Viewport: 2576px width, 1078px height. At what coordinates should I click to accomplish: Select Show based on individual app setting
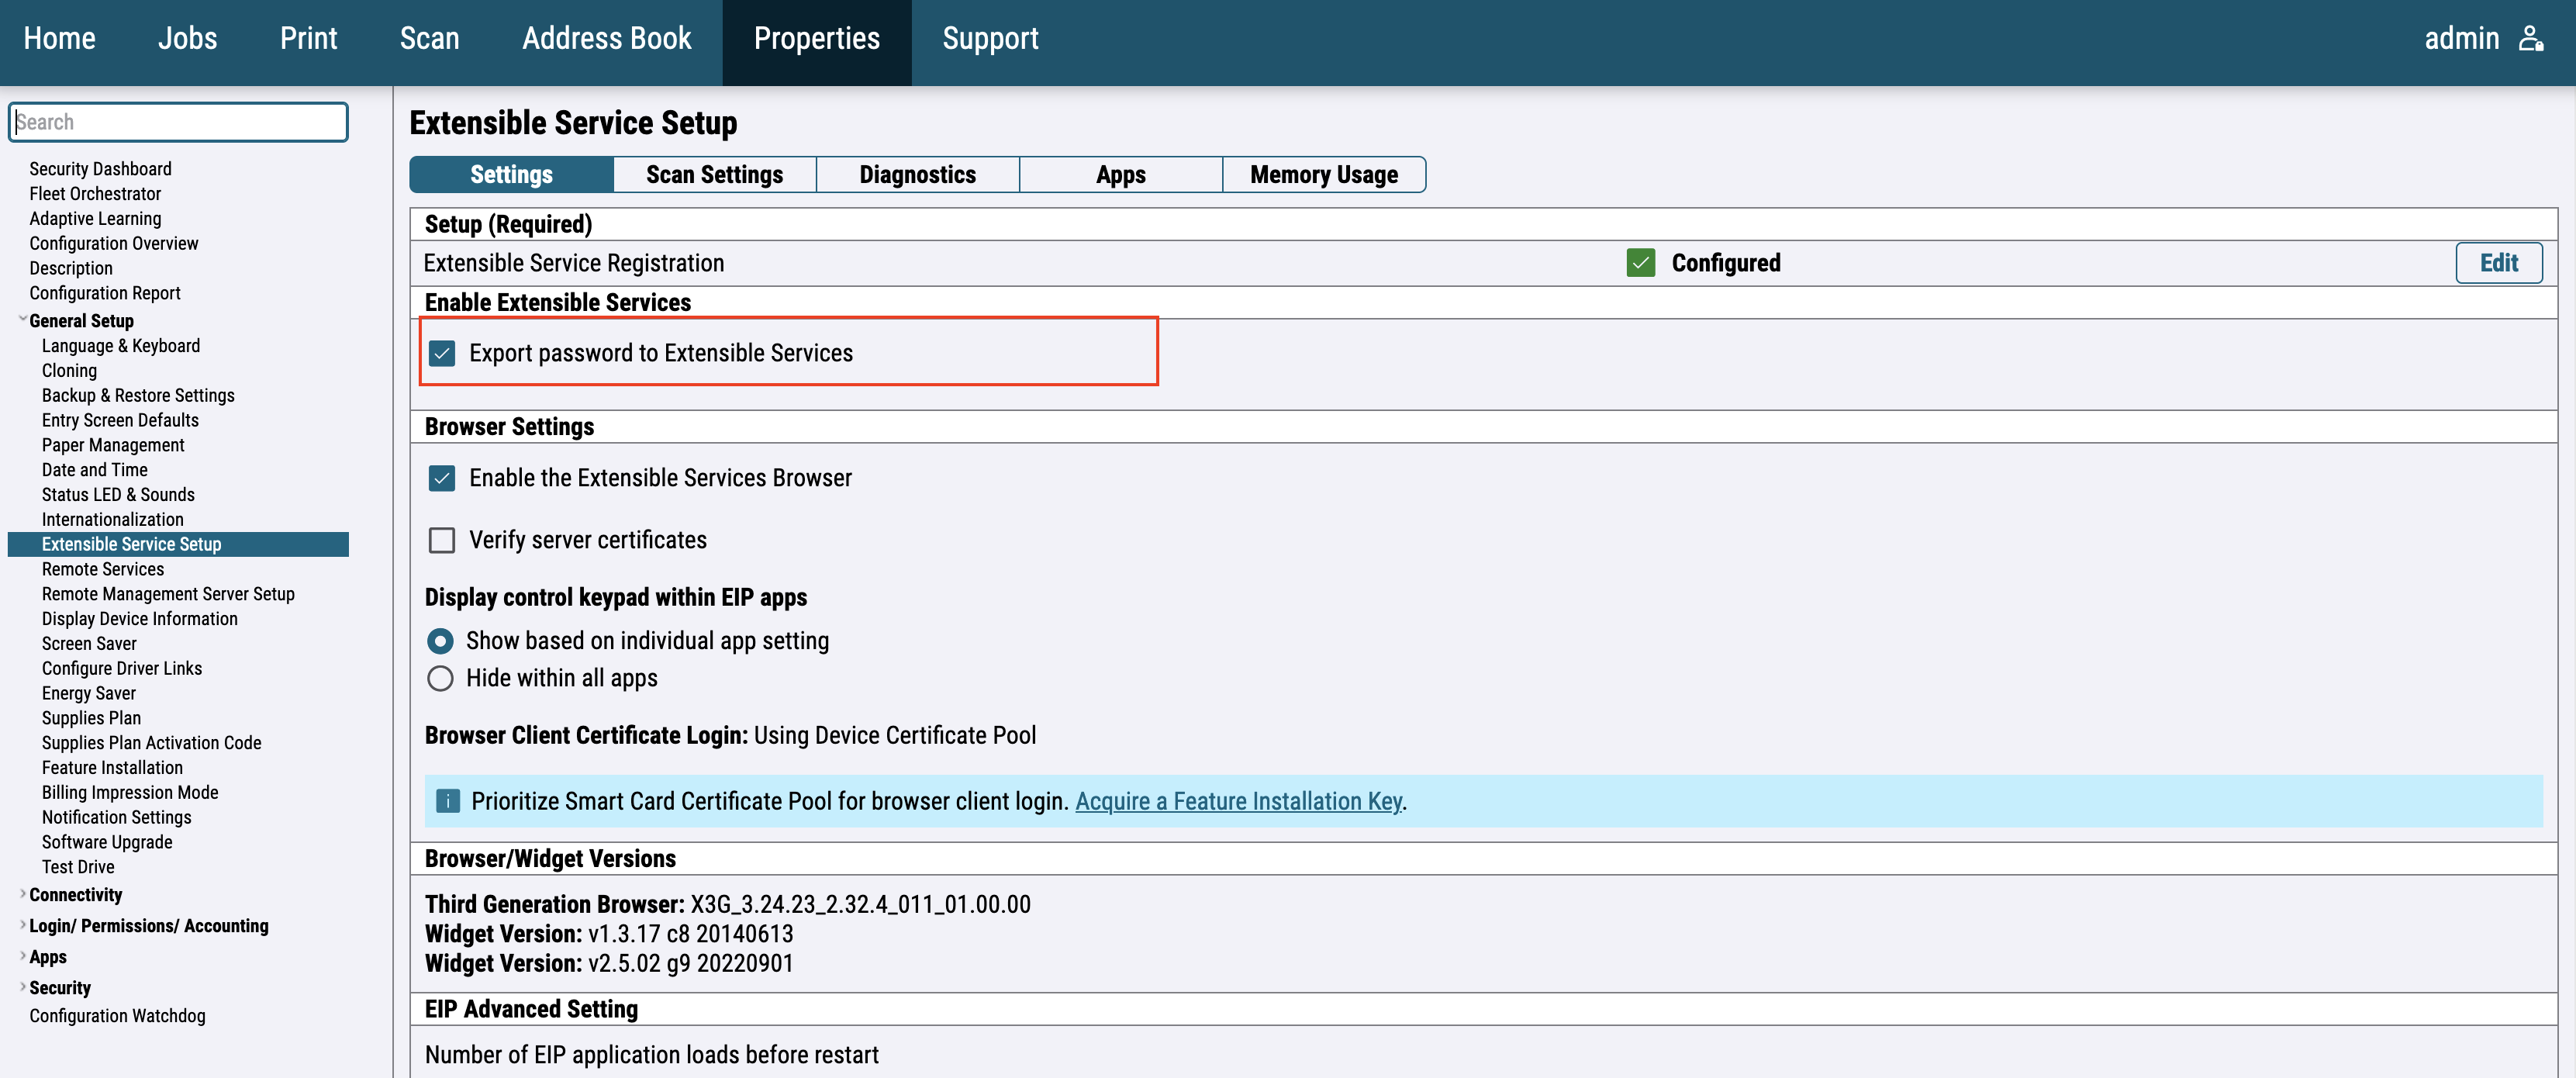440,641
